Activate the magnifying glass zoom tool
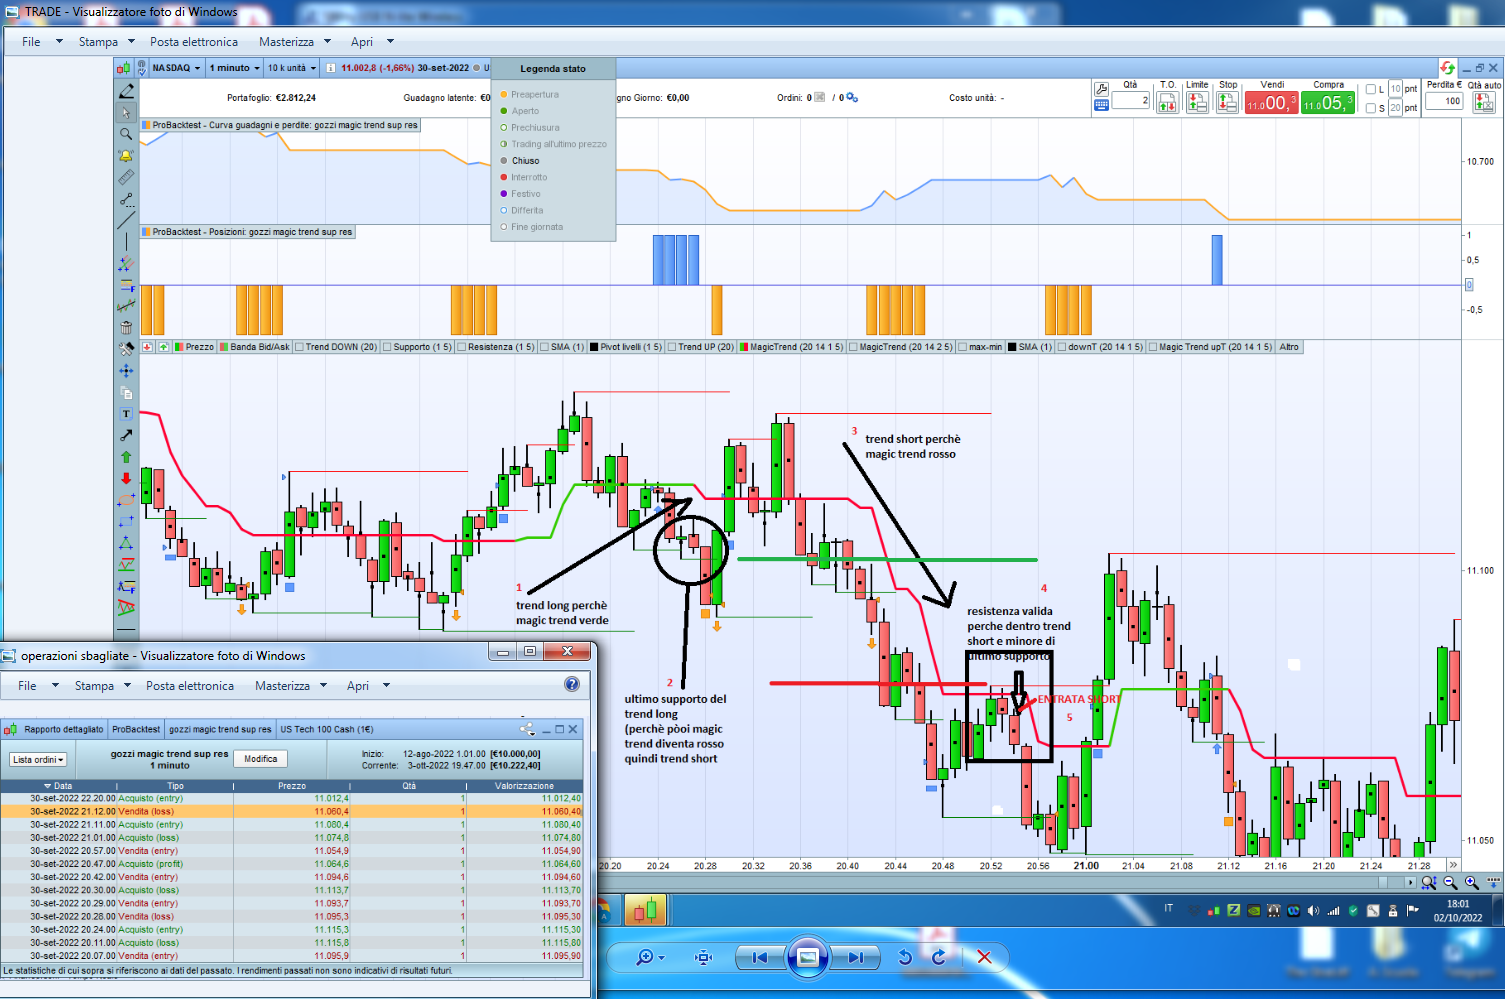Viewport: 1505px width, 999px height. coord(126,134)
